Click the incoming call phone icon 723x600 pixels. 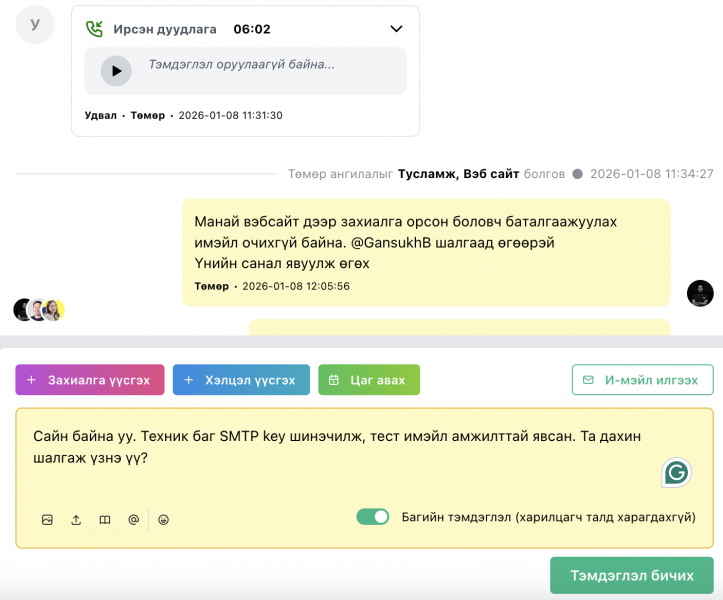coord(95,29)
